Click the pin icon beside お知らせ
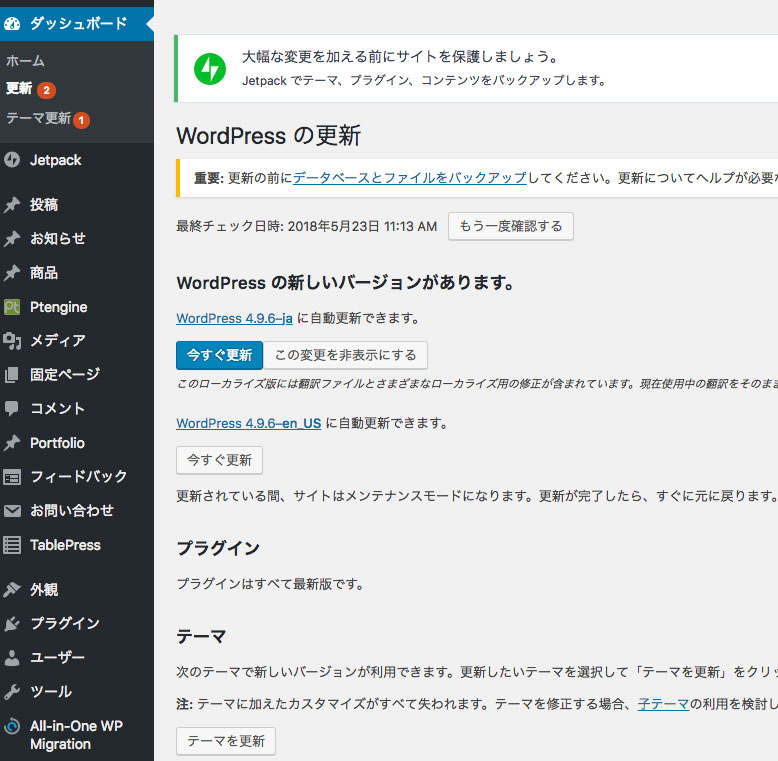Viewport: 778px width, 761px height. (12, 239)
